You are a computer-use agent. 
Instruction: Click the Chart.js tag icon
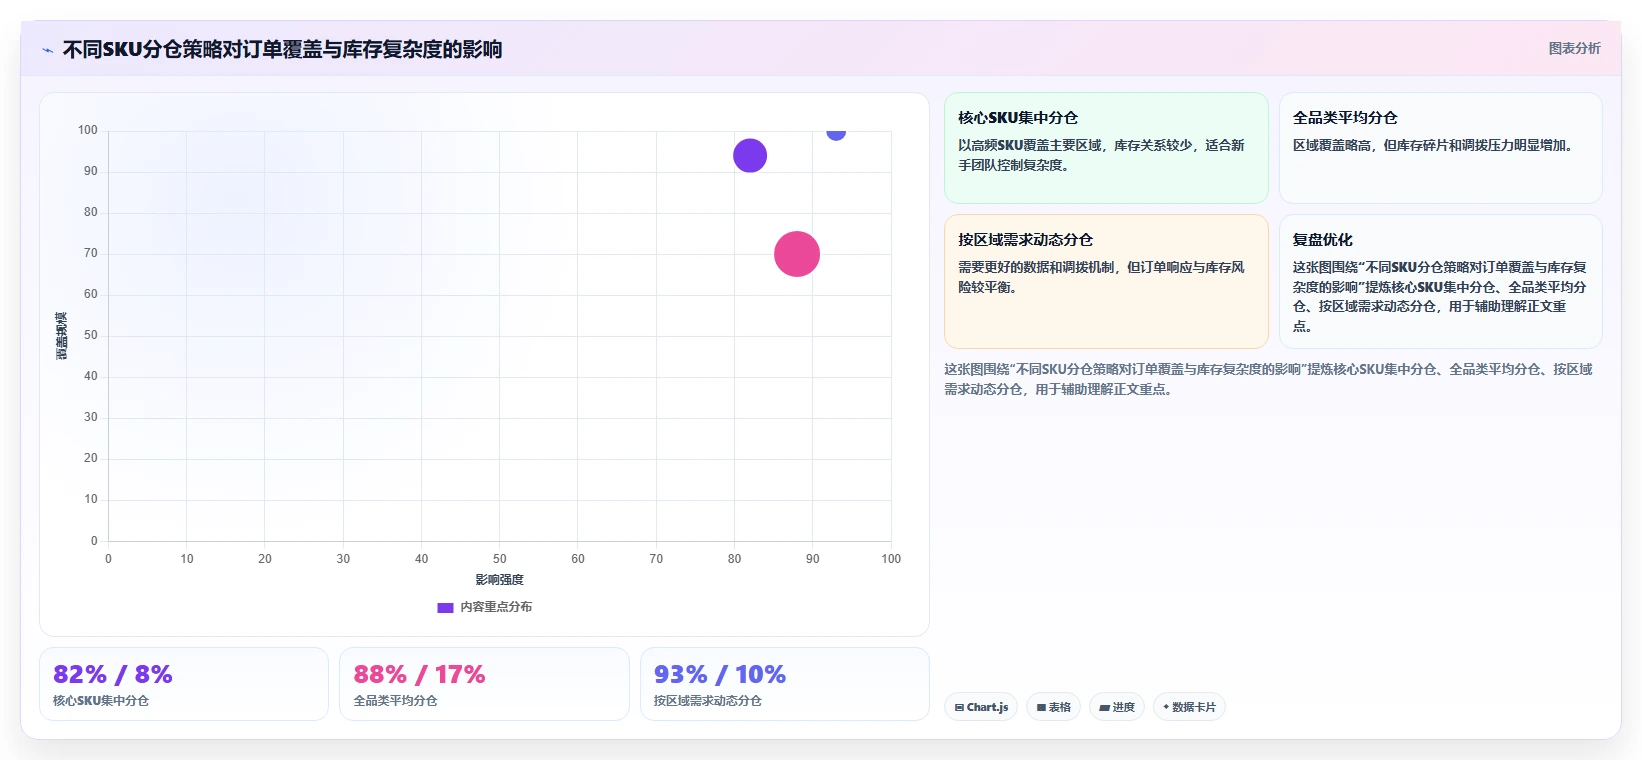pos(959,707)
